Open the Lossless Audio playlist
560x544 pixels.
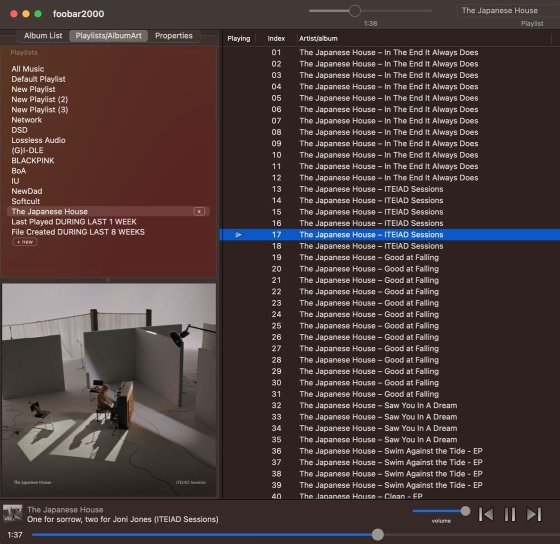click(x=38, y=140)
